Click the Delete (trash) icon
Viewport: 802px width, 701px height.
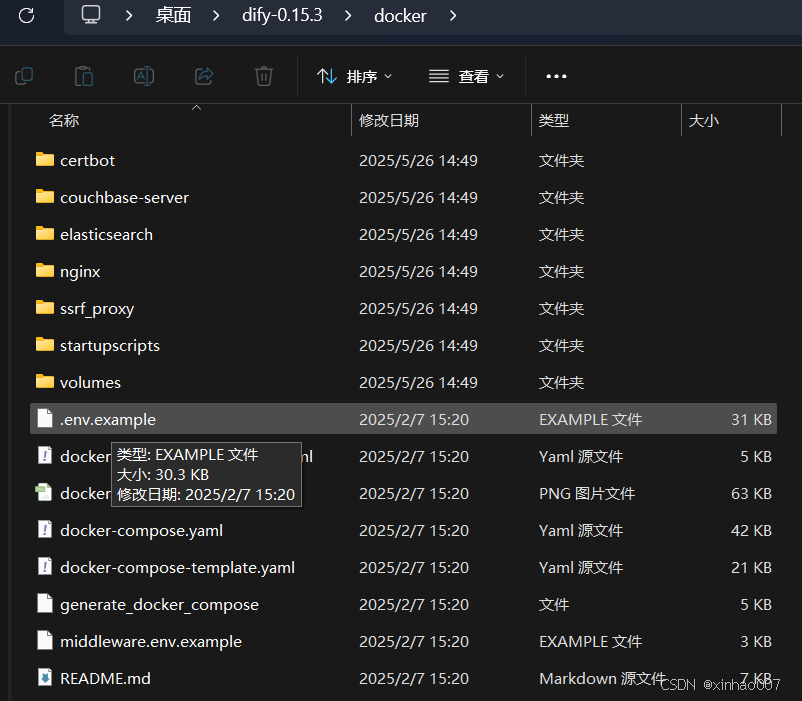point(262,76)
